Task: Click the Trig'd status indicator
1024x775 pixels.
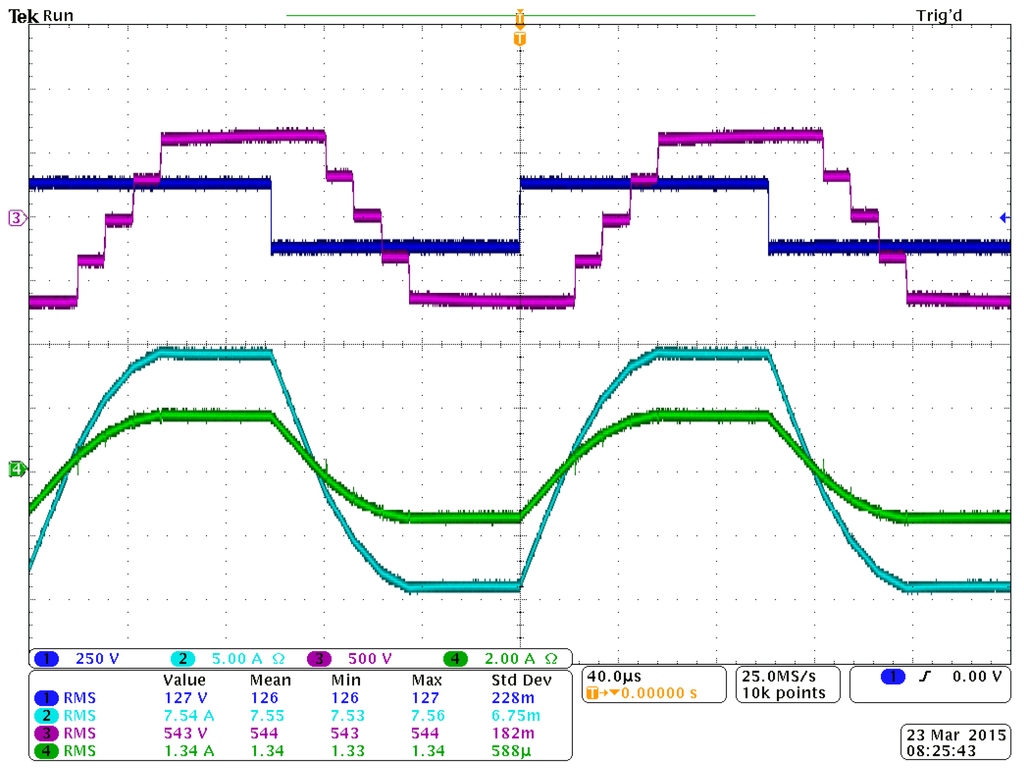Action: pyautogui.click(x=938, y=16)
